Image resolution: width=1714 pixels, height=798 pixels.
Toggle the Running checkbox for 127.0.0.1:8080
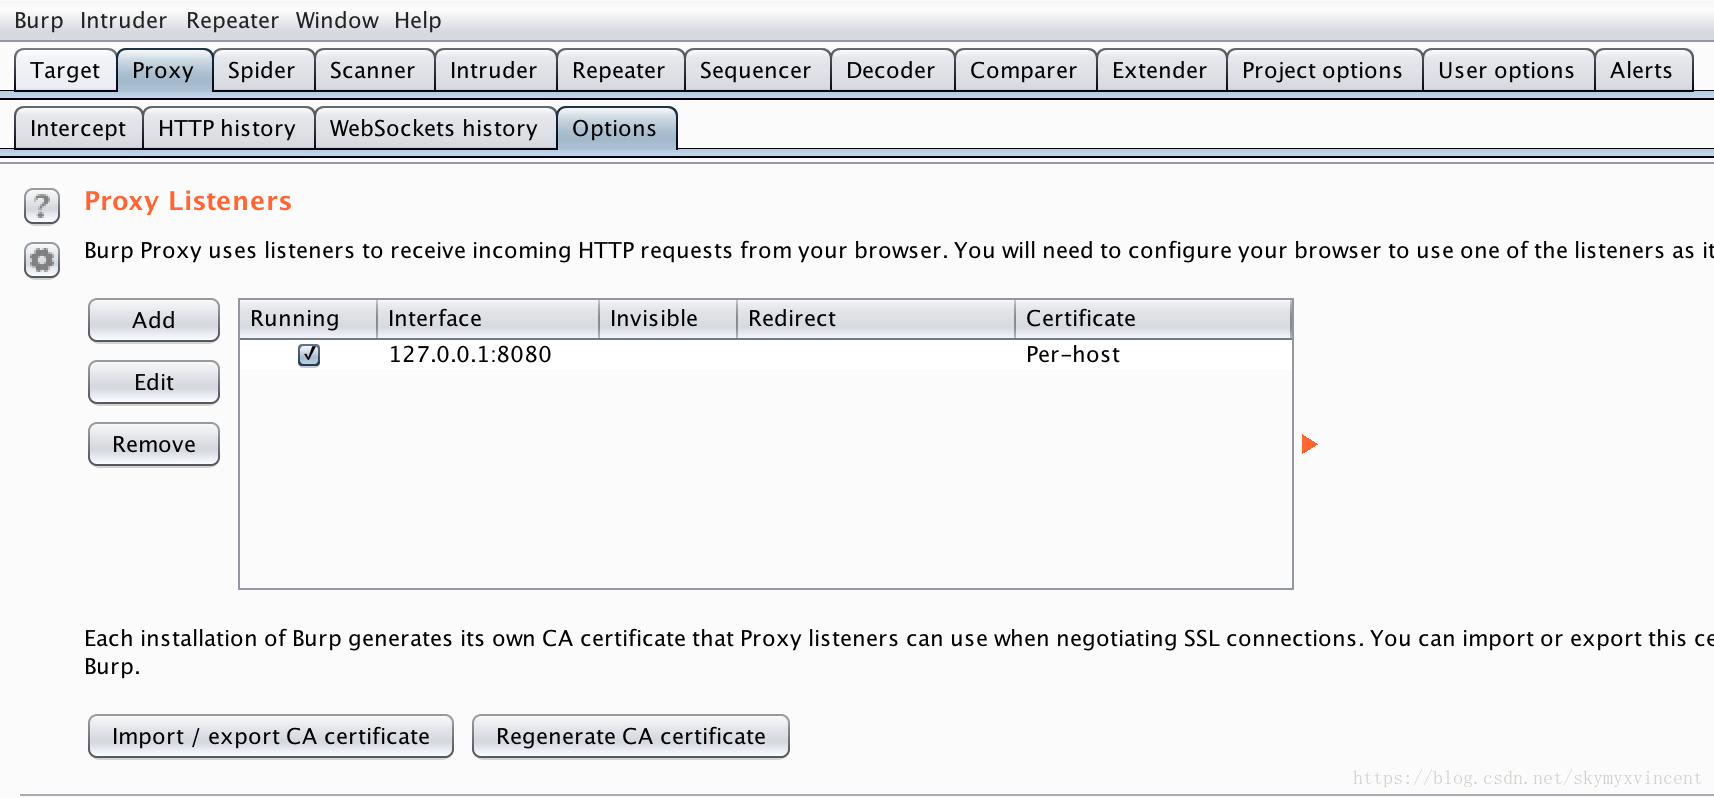(309, 355)
